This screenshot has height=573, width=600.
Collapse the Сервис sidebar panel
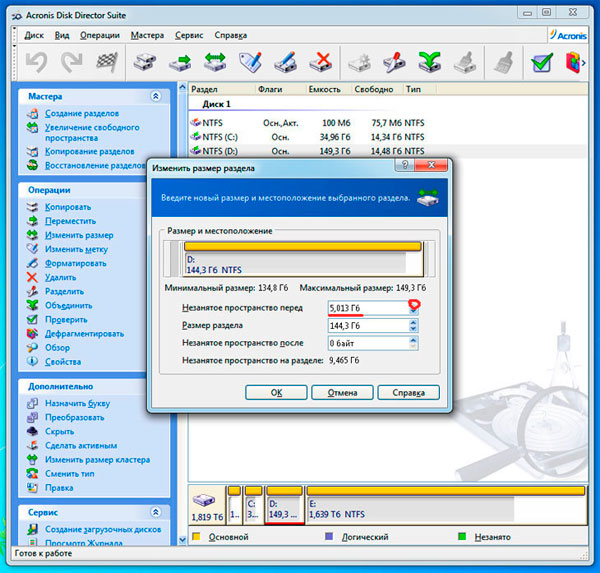click(155, 512)
